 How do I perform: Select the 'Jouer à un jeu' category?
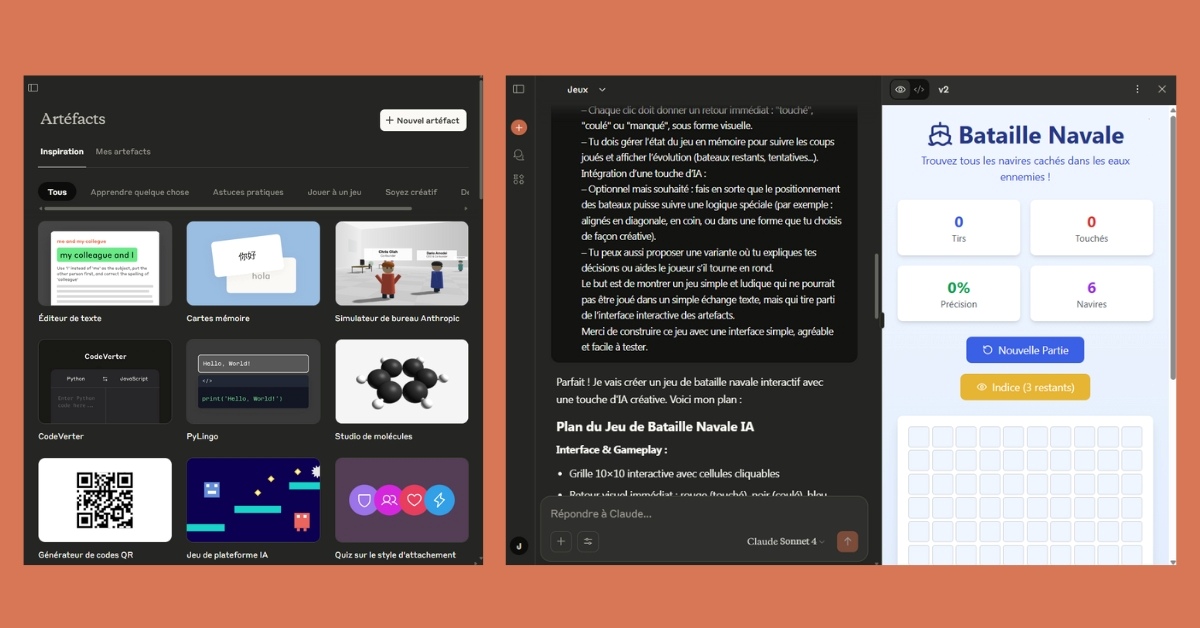[x=335, y=192]
